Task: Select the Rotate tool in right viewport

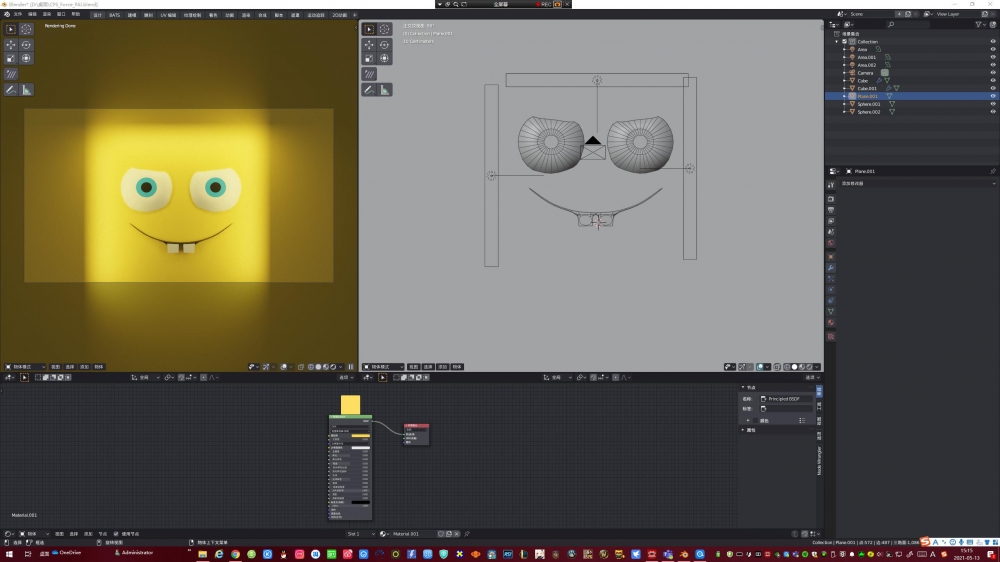Action: (x=385, y=45)
